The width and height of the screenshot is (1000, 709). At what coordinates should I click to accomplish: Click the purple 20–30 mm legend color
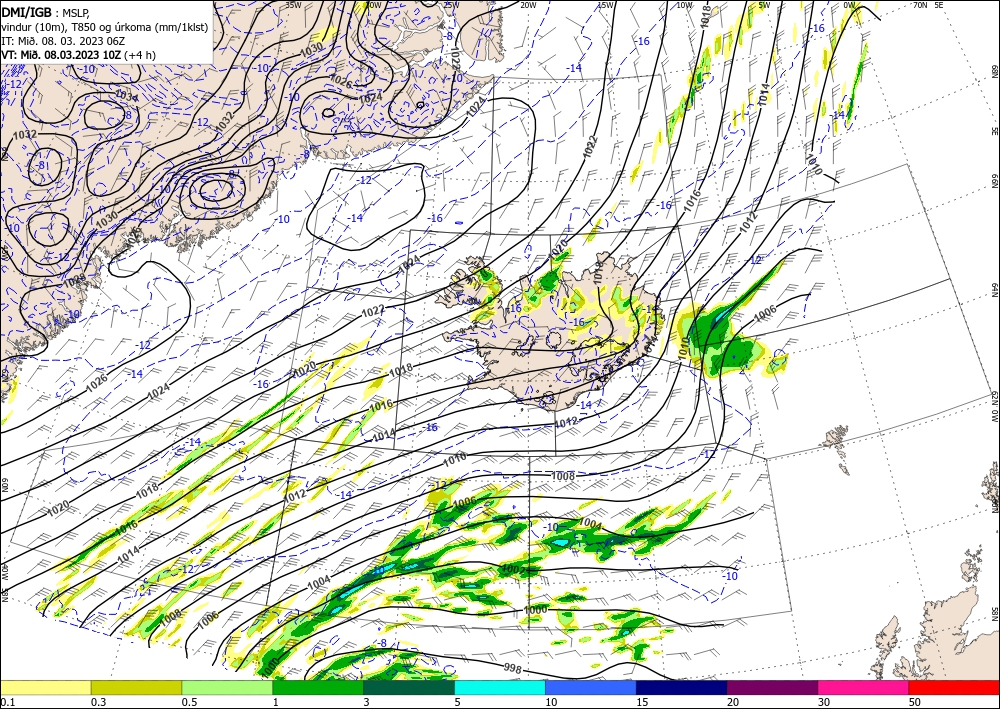tap(772, 687)
